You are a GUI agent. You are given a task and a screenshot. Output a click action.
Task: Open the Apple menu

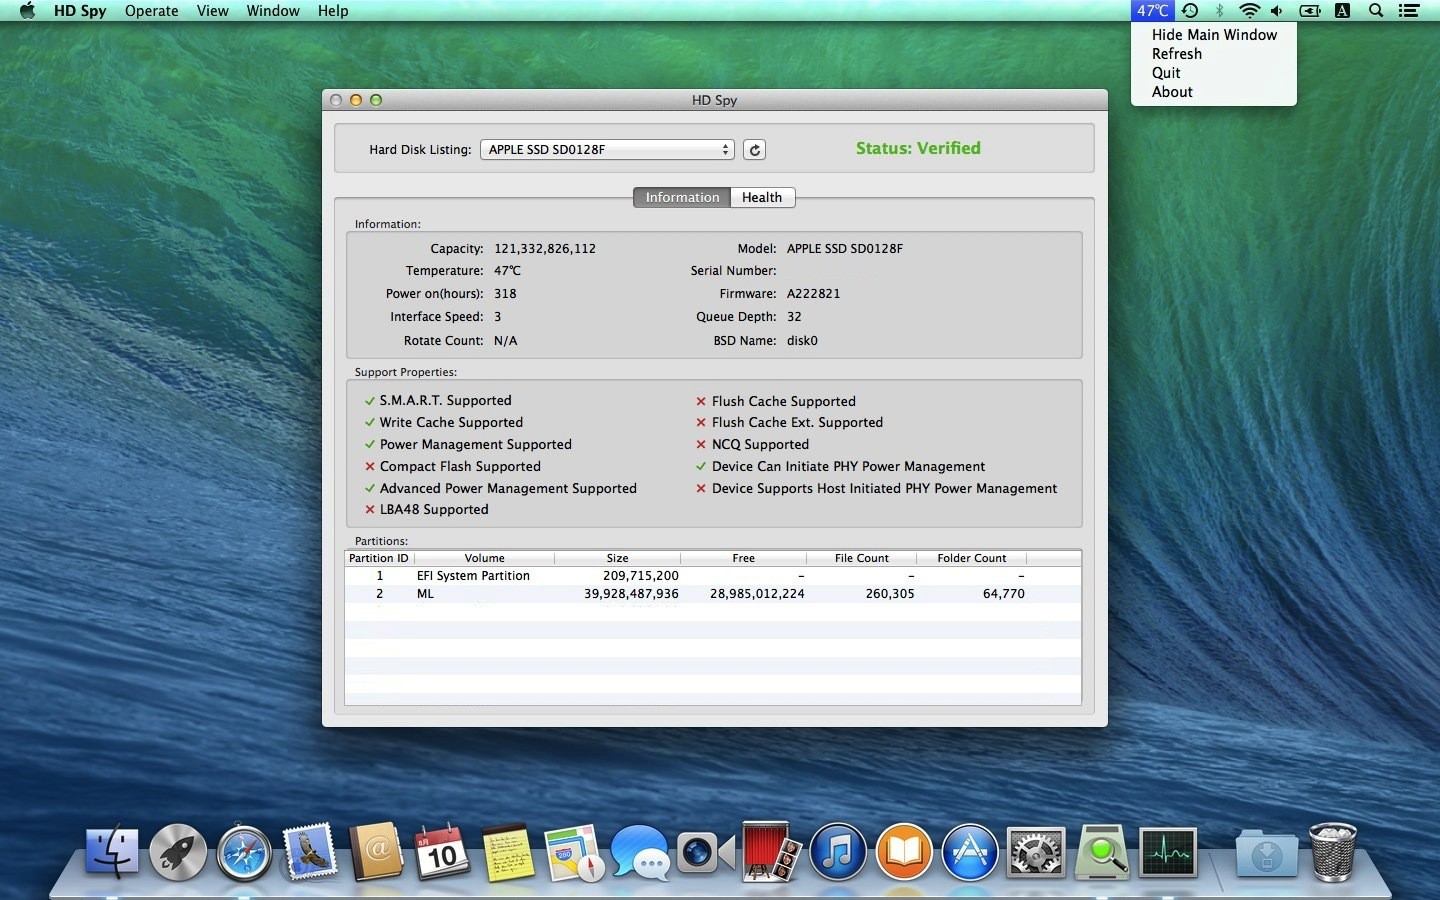click(27, 11)
